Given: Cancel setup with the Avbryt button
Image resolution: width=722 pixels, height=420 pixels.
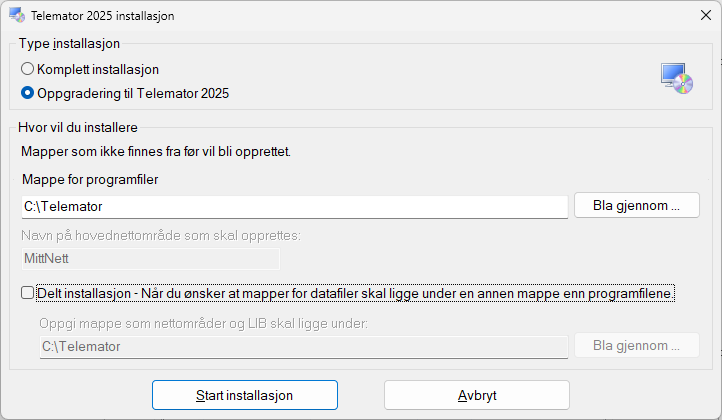Looking at the screenshot, I should 477,395.
